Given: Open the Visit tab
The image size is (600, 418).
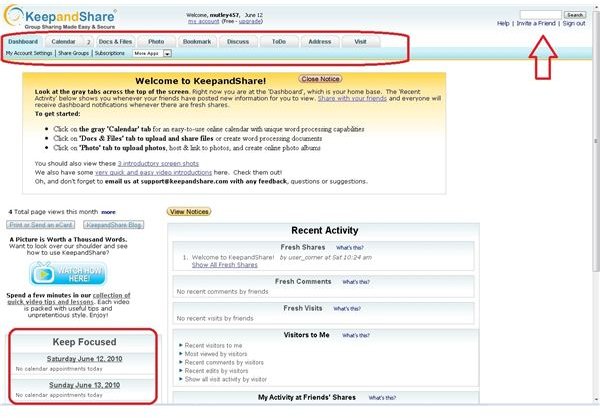Looking at the screenshot, I should pyautogui.click(x=360, y=41).
